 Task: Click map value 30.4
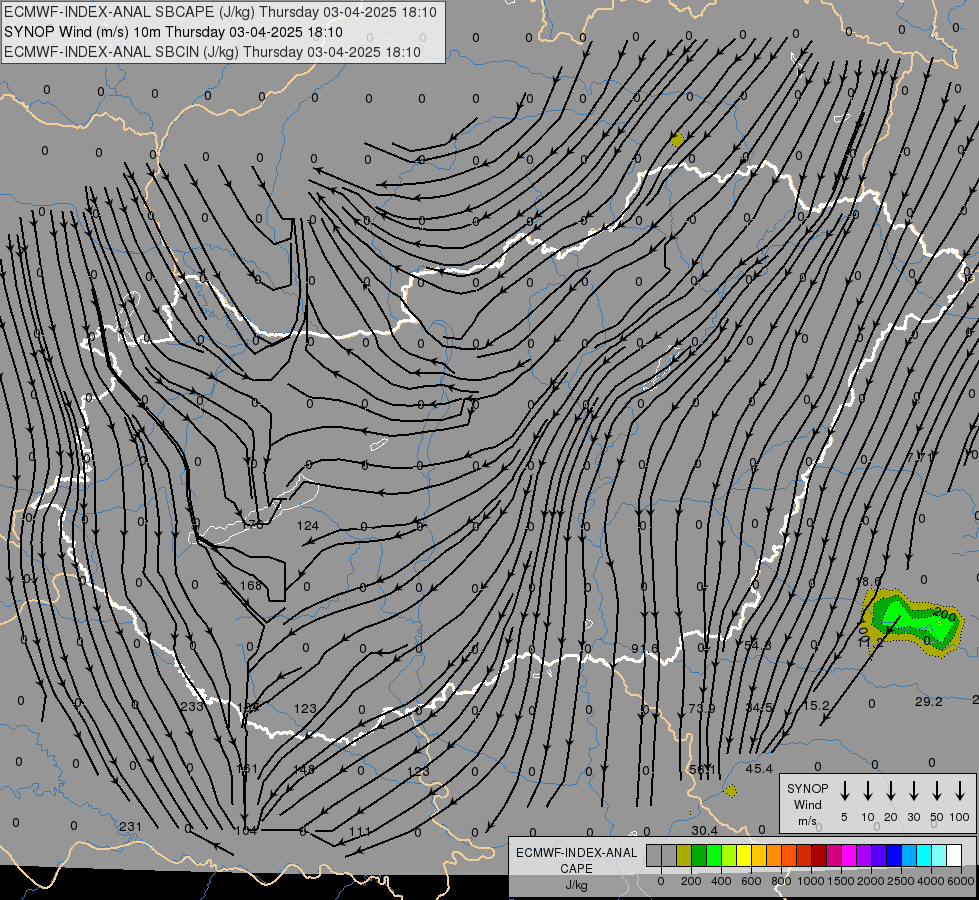[704, 831]
